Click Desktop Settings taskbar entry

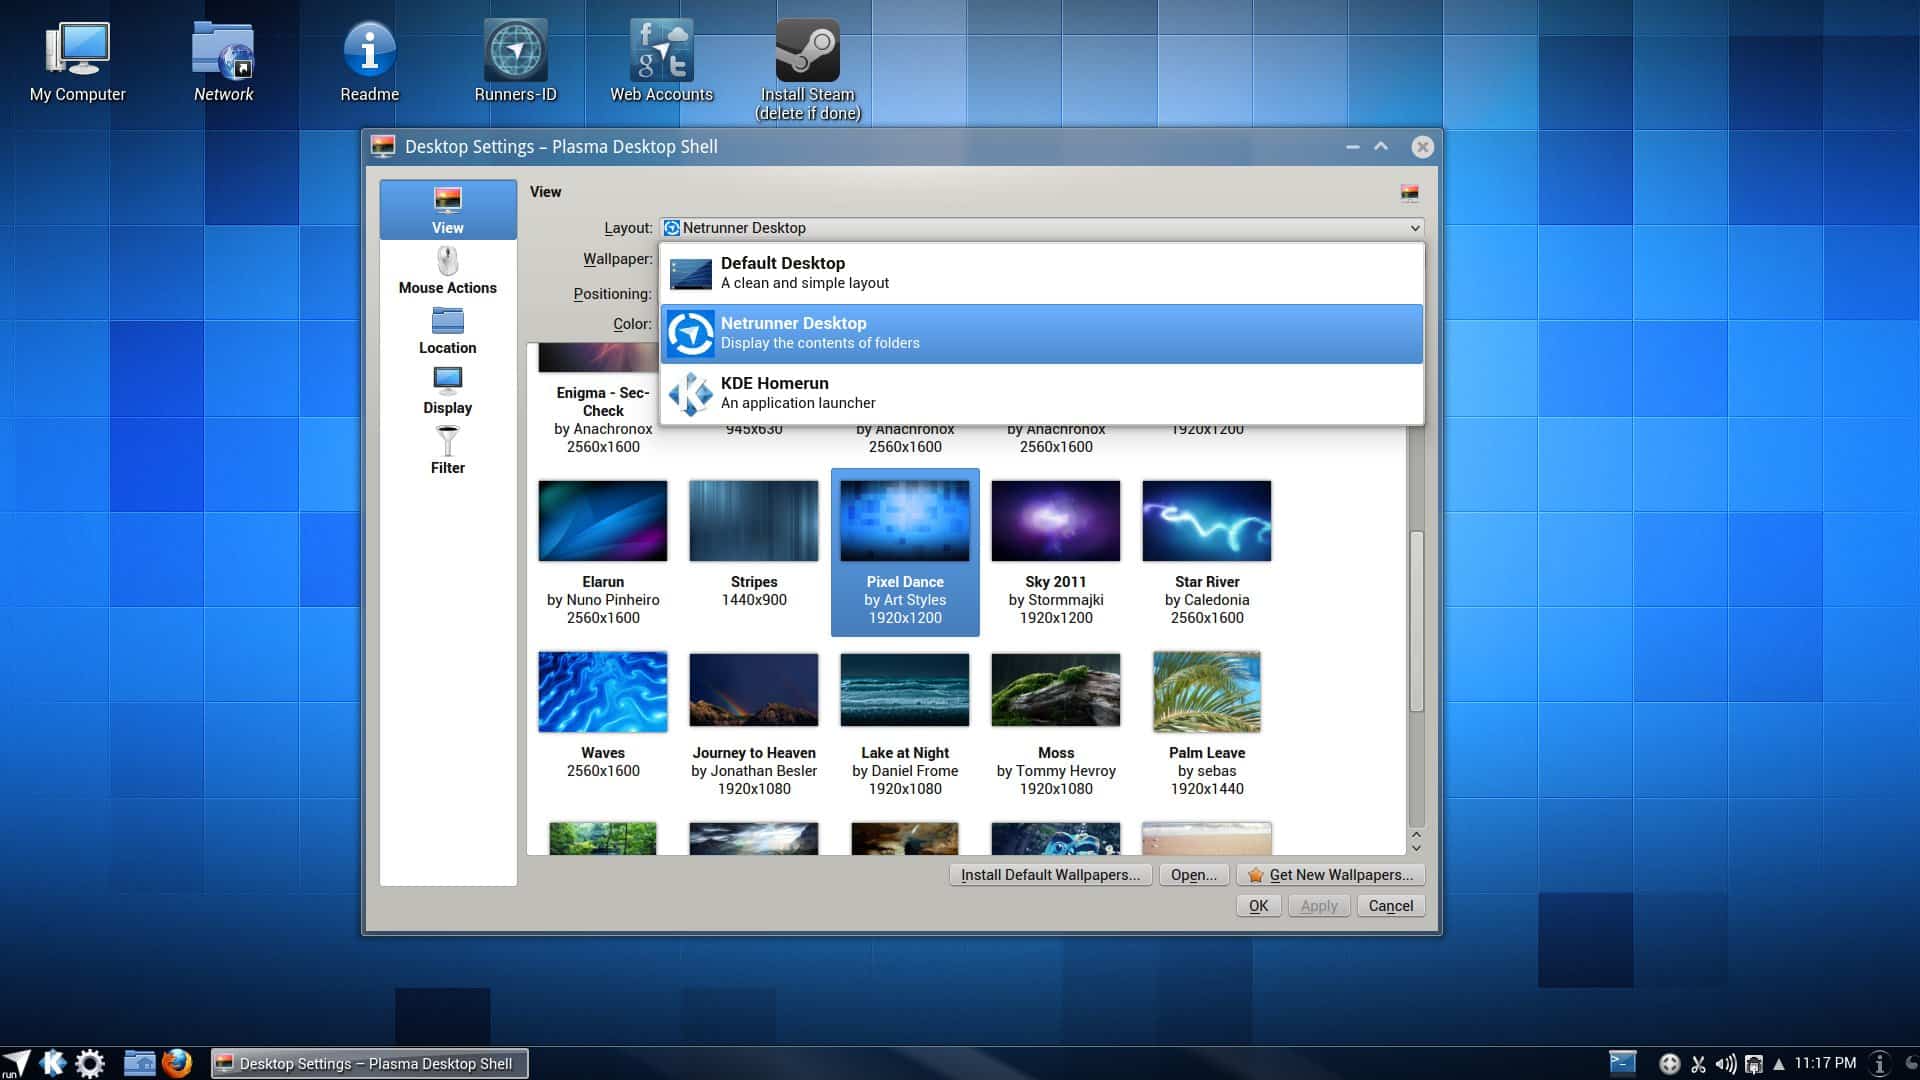click(370, 1064)
